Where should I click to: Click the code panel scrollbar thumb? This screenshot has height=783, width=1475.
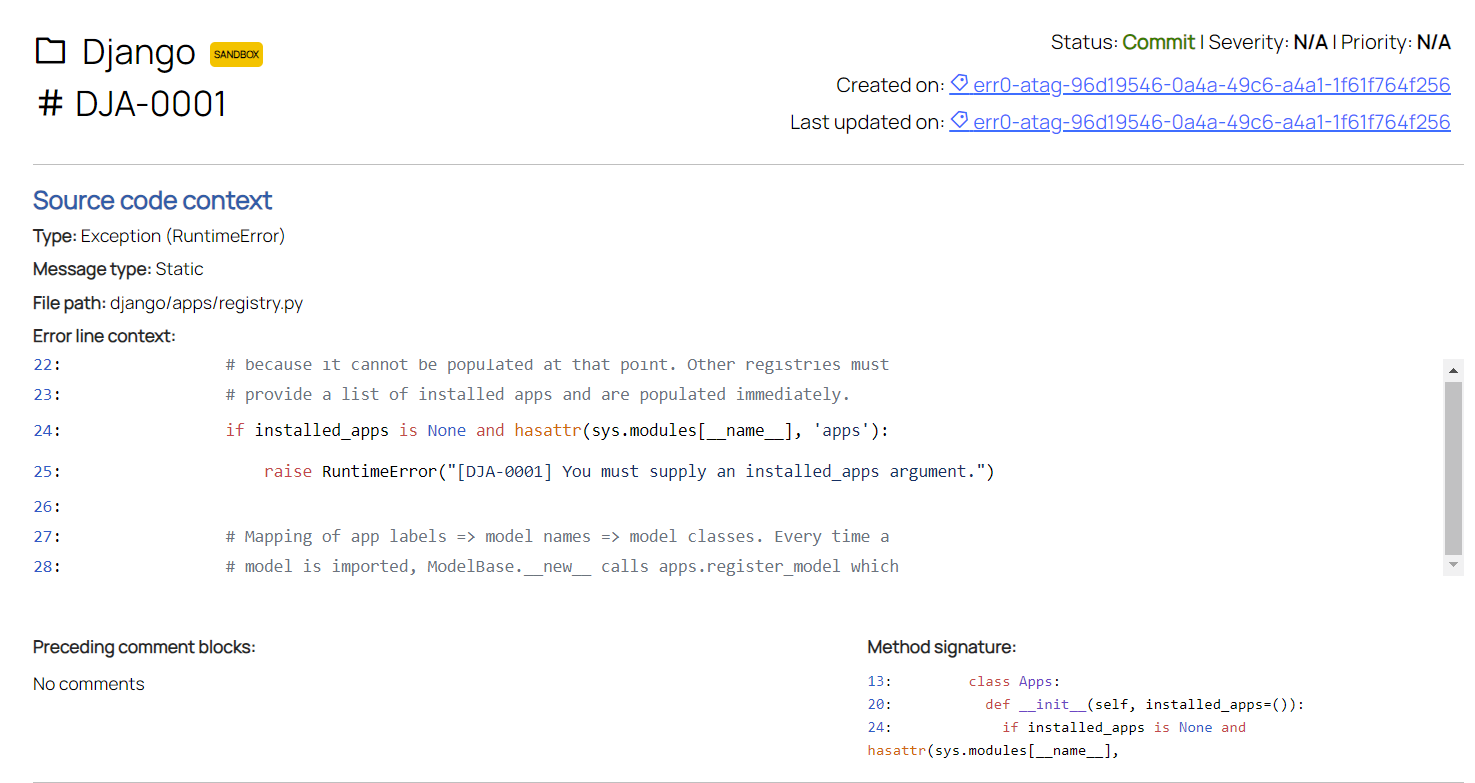pos(1454,467)
